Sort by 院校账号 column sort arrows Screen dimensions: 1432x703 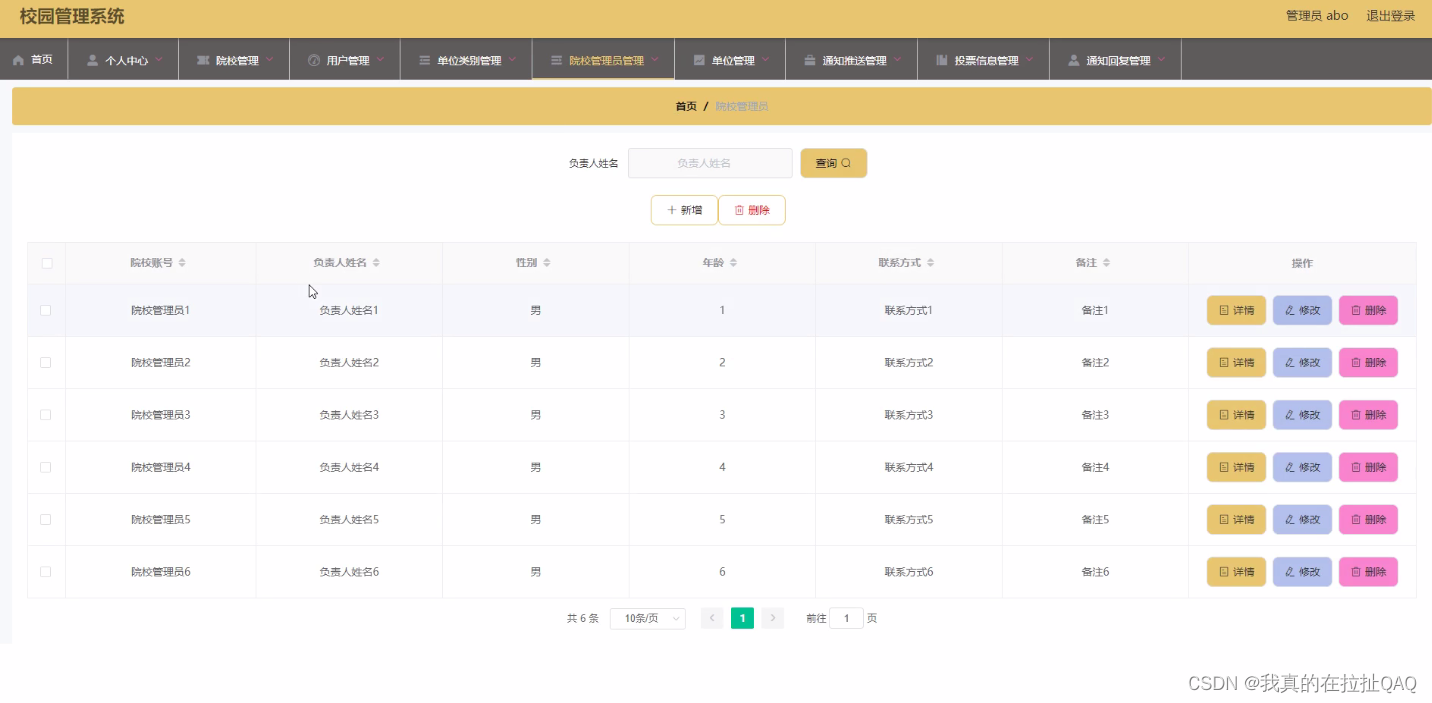pos(182,263)
